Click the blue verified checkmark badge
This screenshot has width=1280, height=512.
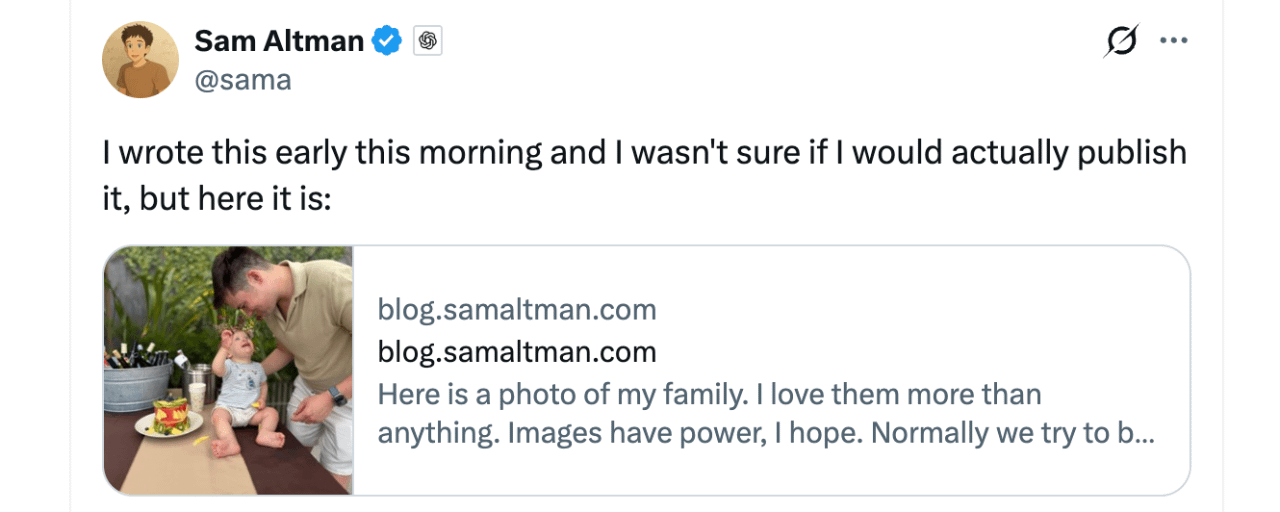[387, 41]
